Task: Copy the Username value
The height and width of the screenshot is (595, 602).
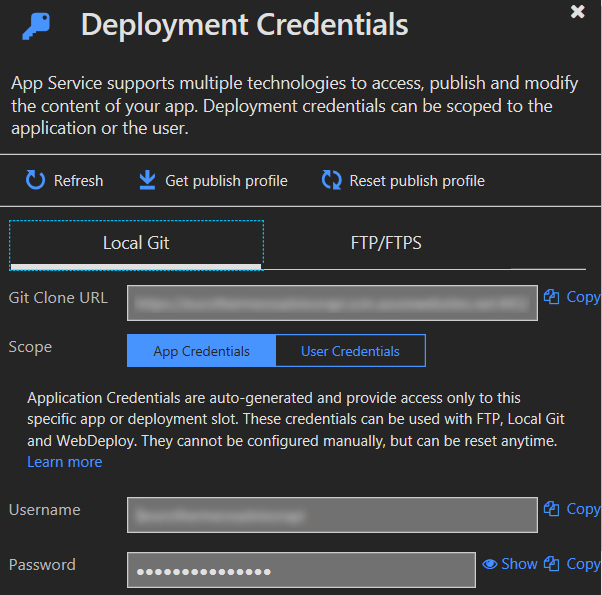Action: pos(572,509)
